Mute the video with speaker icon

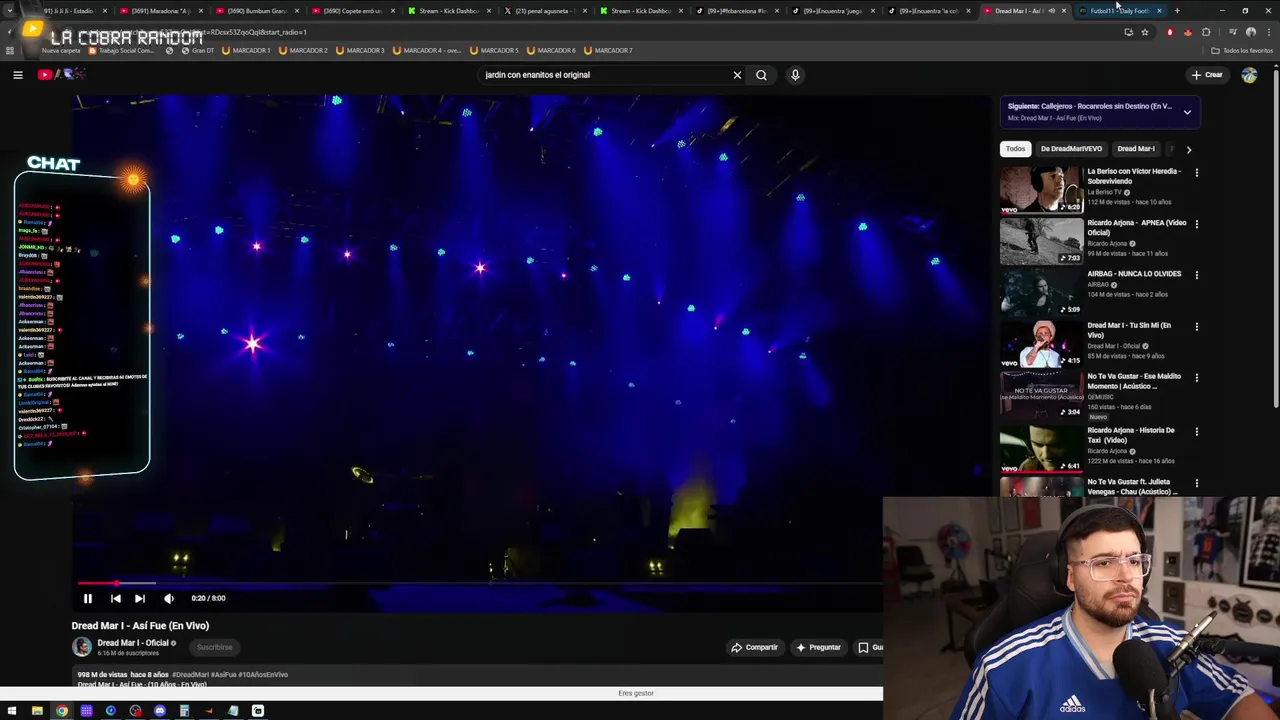(169, 598)
